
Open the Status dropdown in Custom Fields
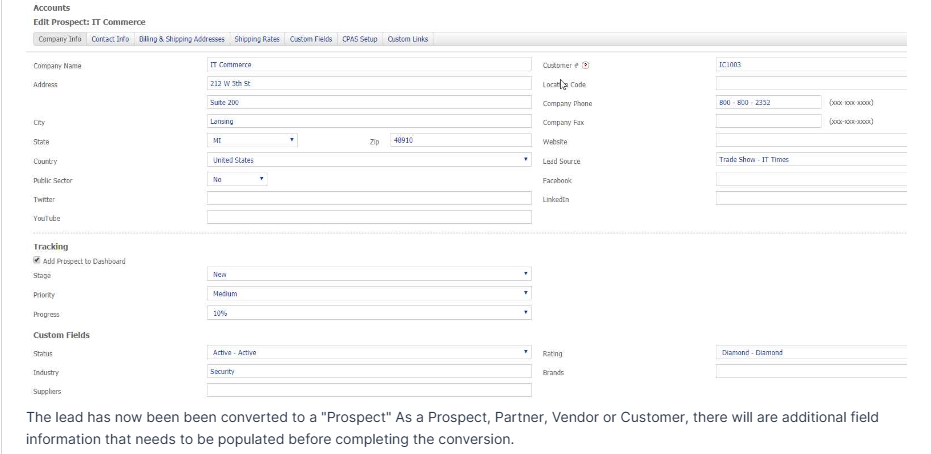[x=368, y=353]
